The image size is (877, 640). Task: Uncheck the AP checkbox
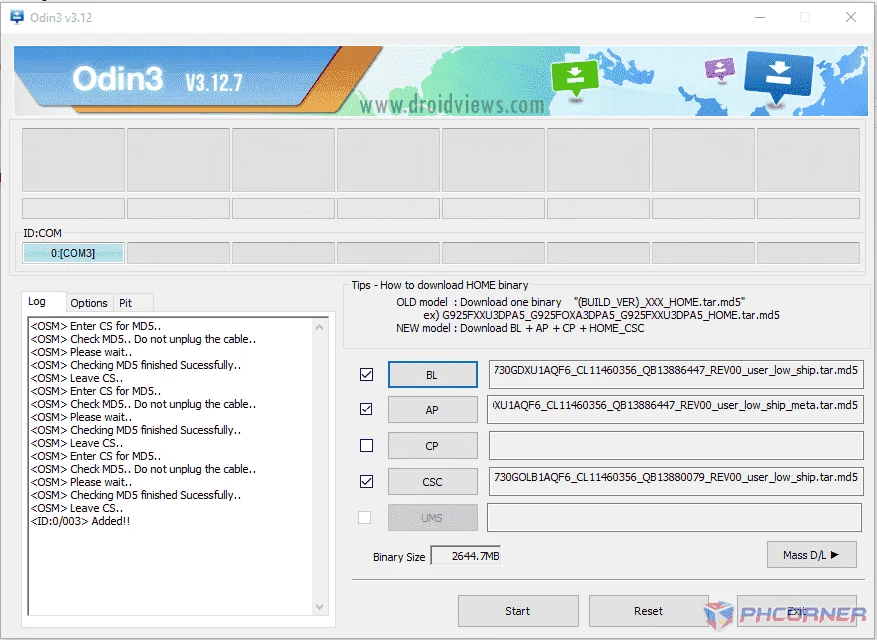pyautogui.click(x=366, y=409)
